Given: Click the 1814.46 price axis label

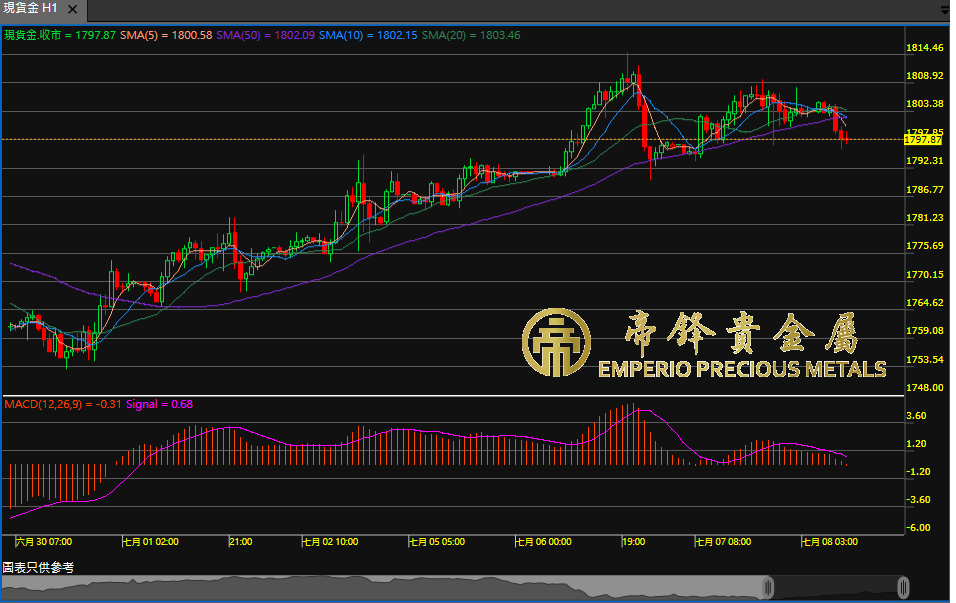Looking at the screenshot, I should [x=925, y=48].
